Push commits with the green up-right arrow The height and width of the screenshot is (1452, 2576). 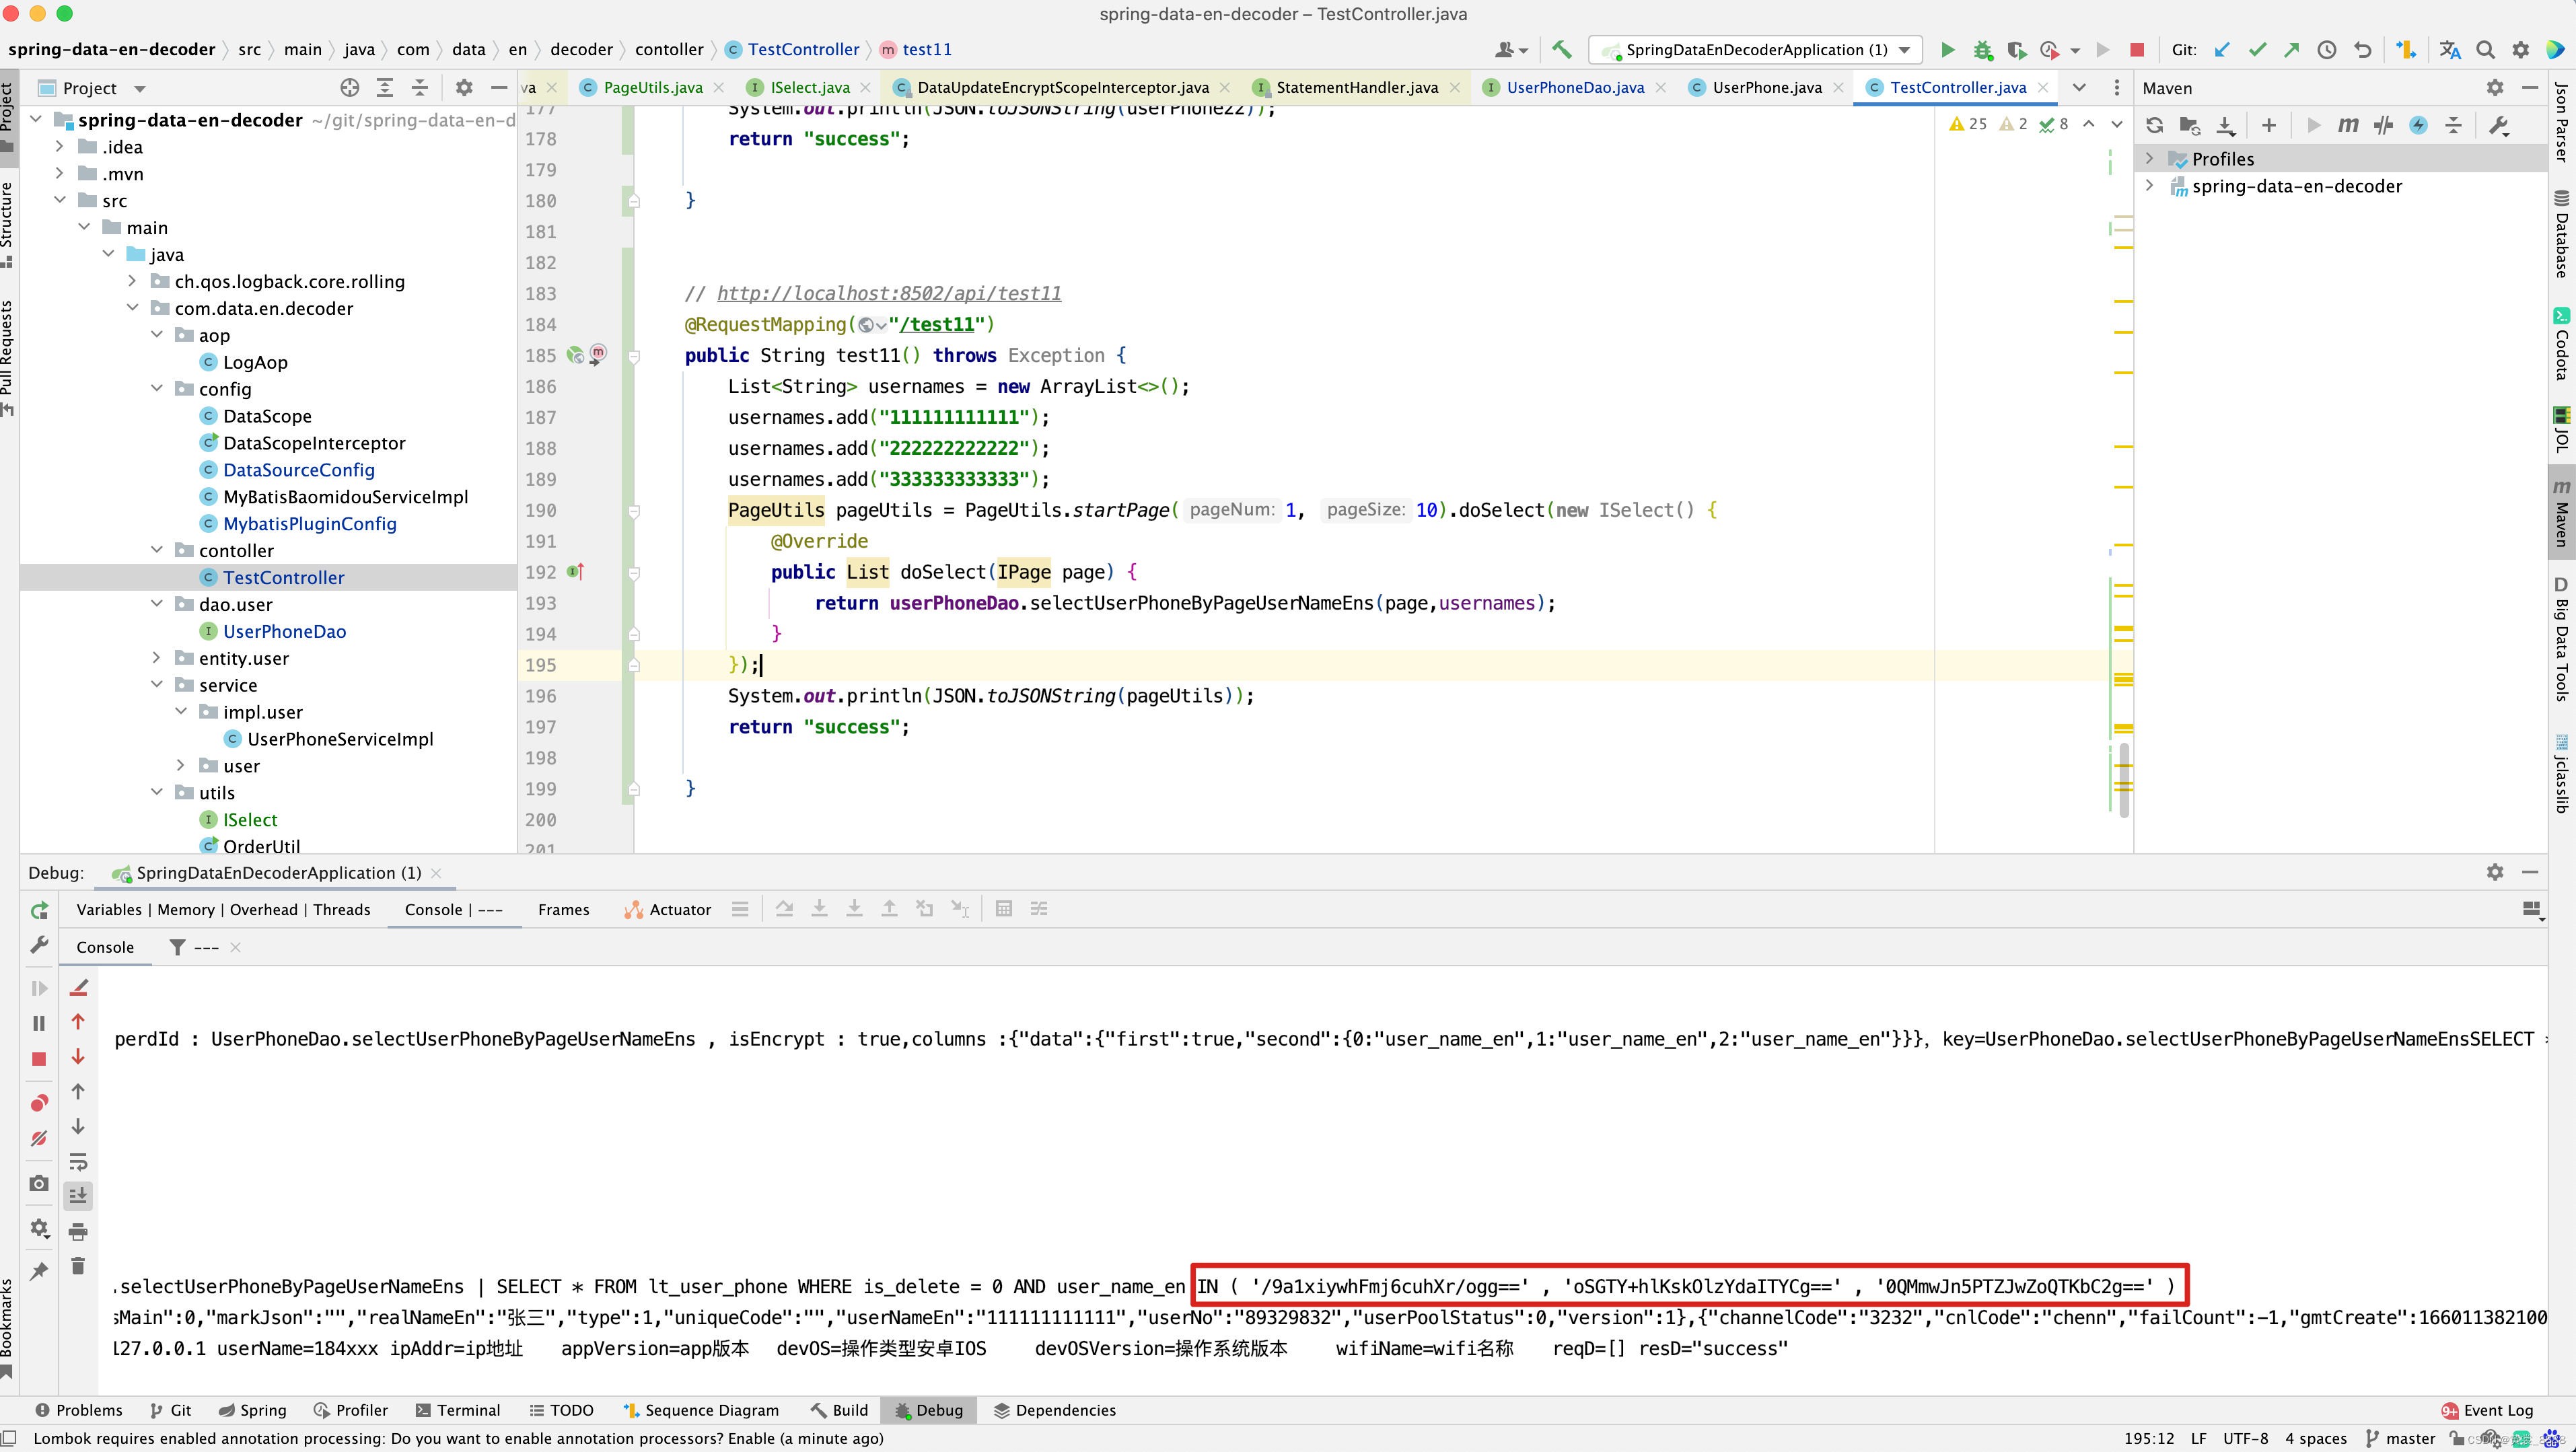(2291, 49)
